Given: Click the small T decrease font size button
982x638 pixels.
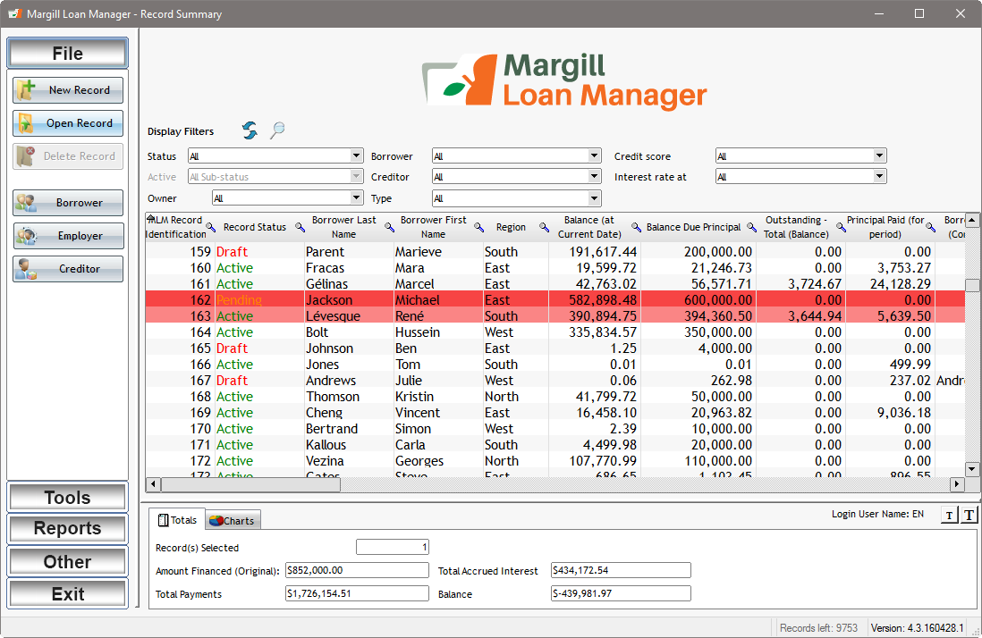Looking at the screenshot, I should (949, 516).
